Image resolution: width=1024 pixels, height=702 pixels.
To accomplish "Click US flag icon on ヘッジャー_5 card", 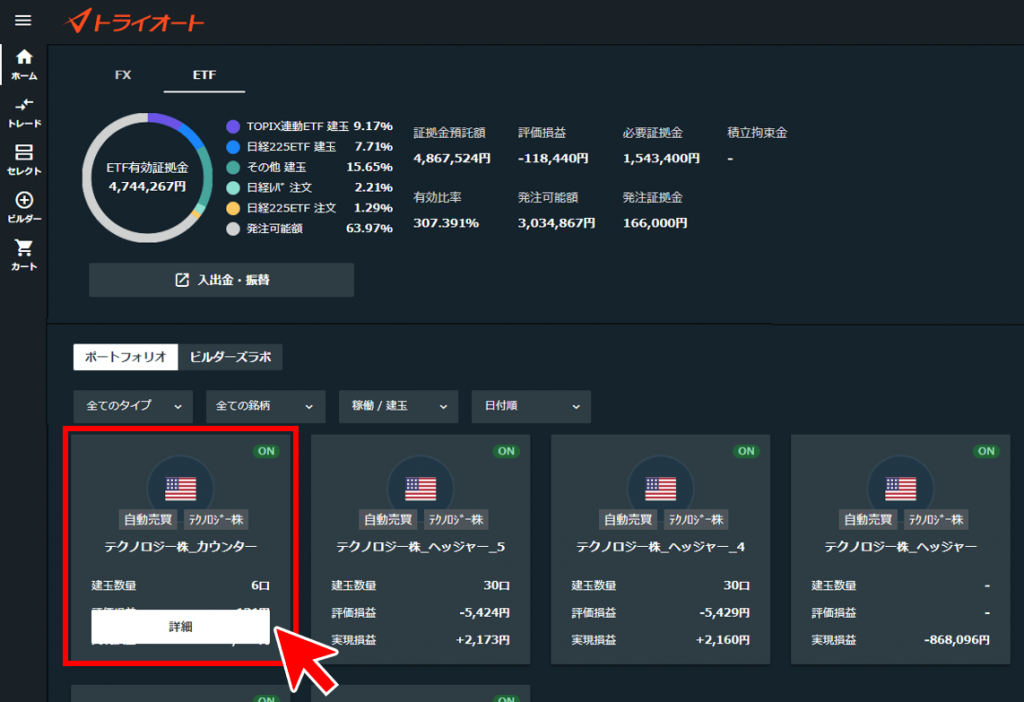I will tap(421, 488).
